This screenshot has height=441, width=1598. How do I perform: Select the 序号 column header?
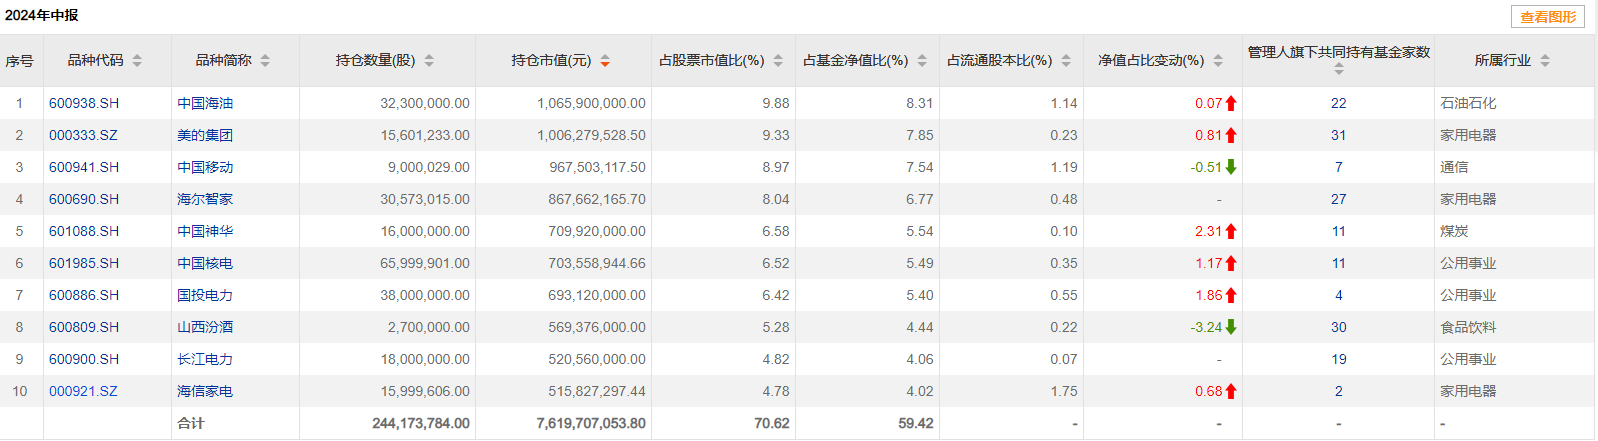(19, 61)
